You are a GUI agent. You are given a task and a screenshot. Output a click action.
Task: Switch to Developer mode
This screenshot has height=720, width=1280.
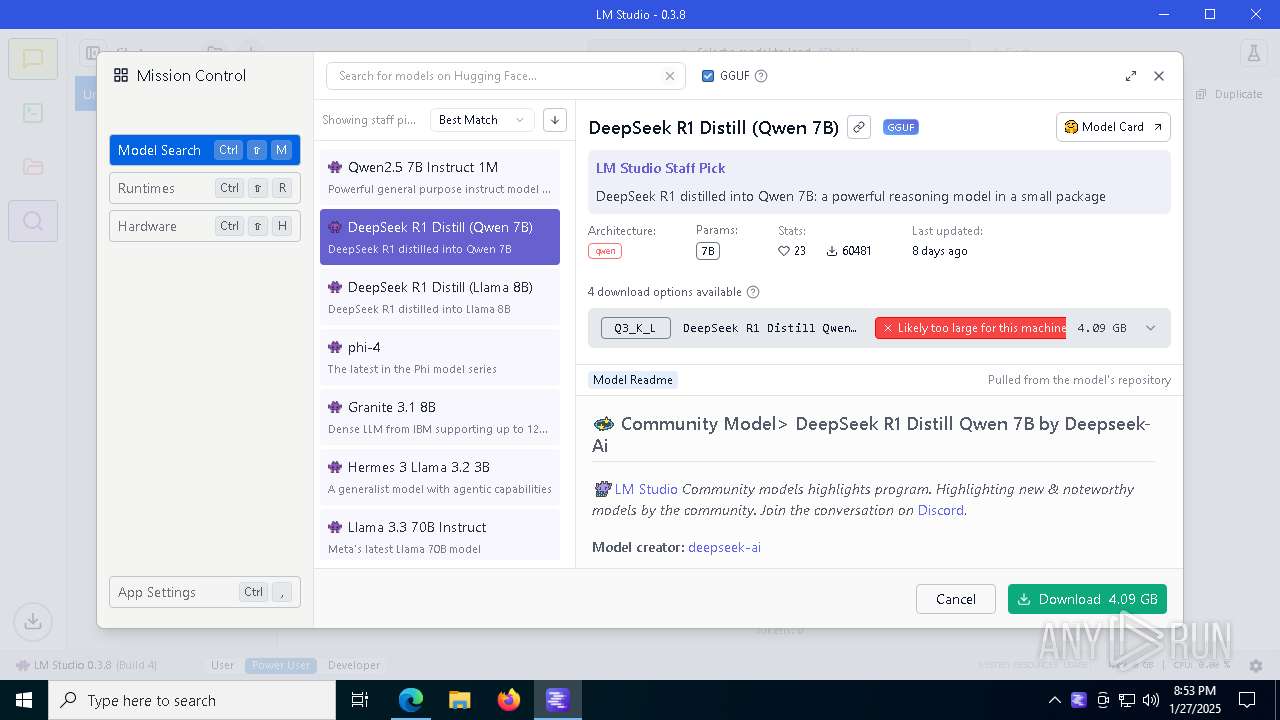pos(354,665)
